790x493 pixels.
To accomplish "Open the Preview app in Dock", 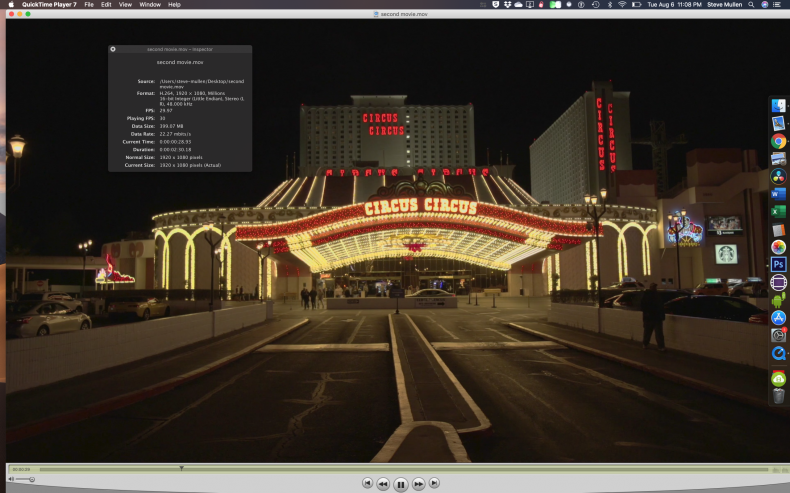I will pos(778,123).
